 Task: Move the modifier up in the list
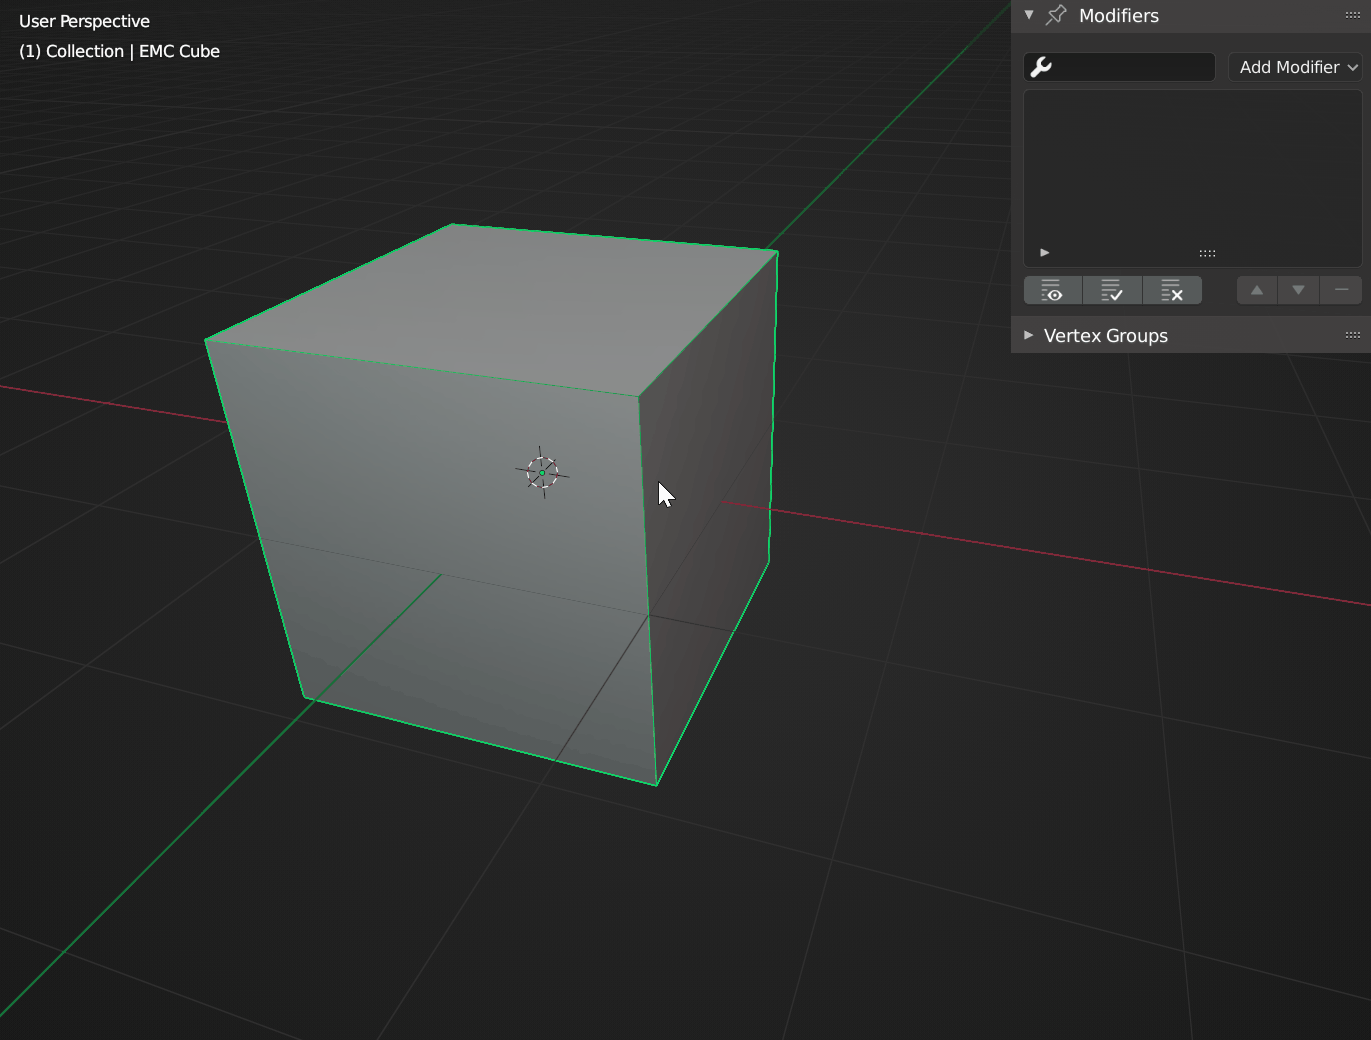coord(1257,290)
